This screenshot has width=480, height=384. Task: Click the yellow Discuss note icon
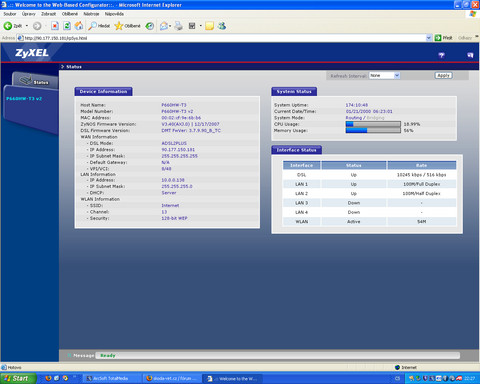209,26
